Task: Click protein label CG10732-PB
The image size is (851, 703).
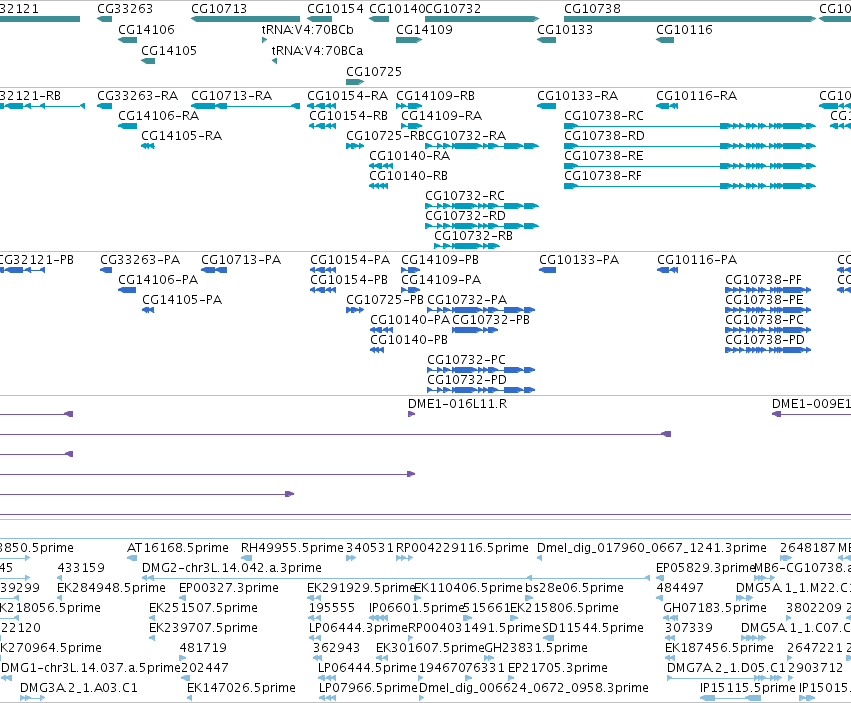Action: point(491,320)
